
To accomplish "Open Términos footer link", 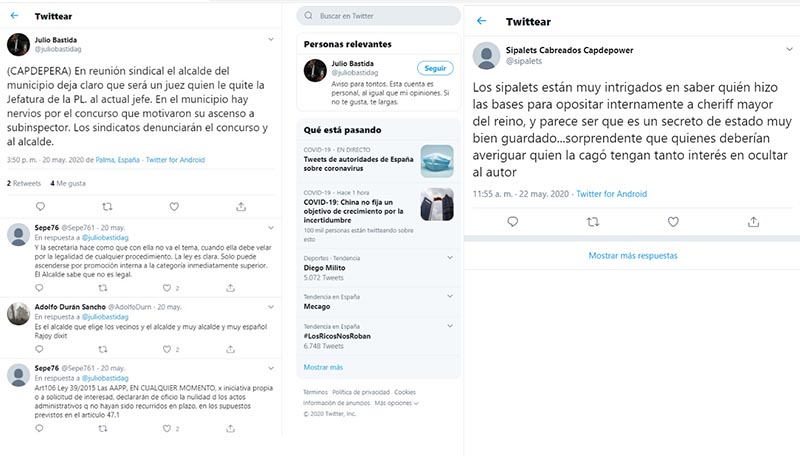I will tap(315, 392).
